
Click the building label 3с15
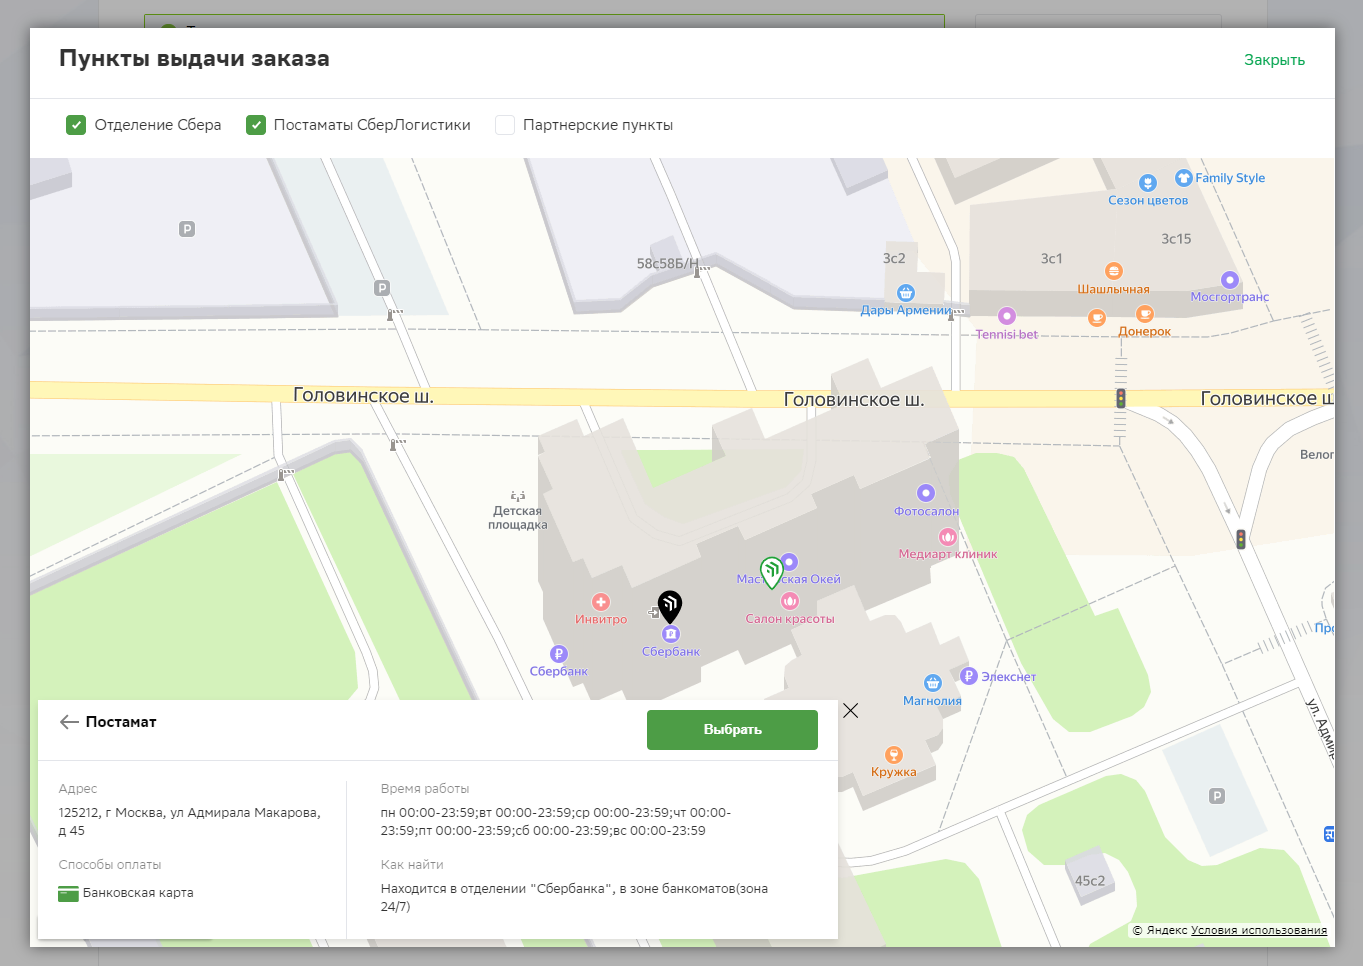pos(1176,239)
